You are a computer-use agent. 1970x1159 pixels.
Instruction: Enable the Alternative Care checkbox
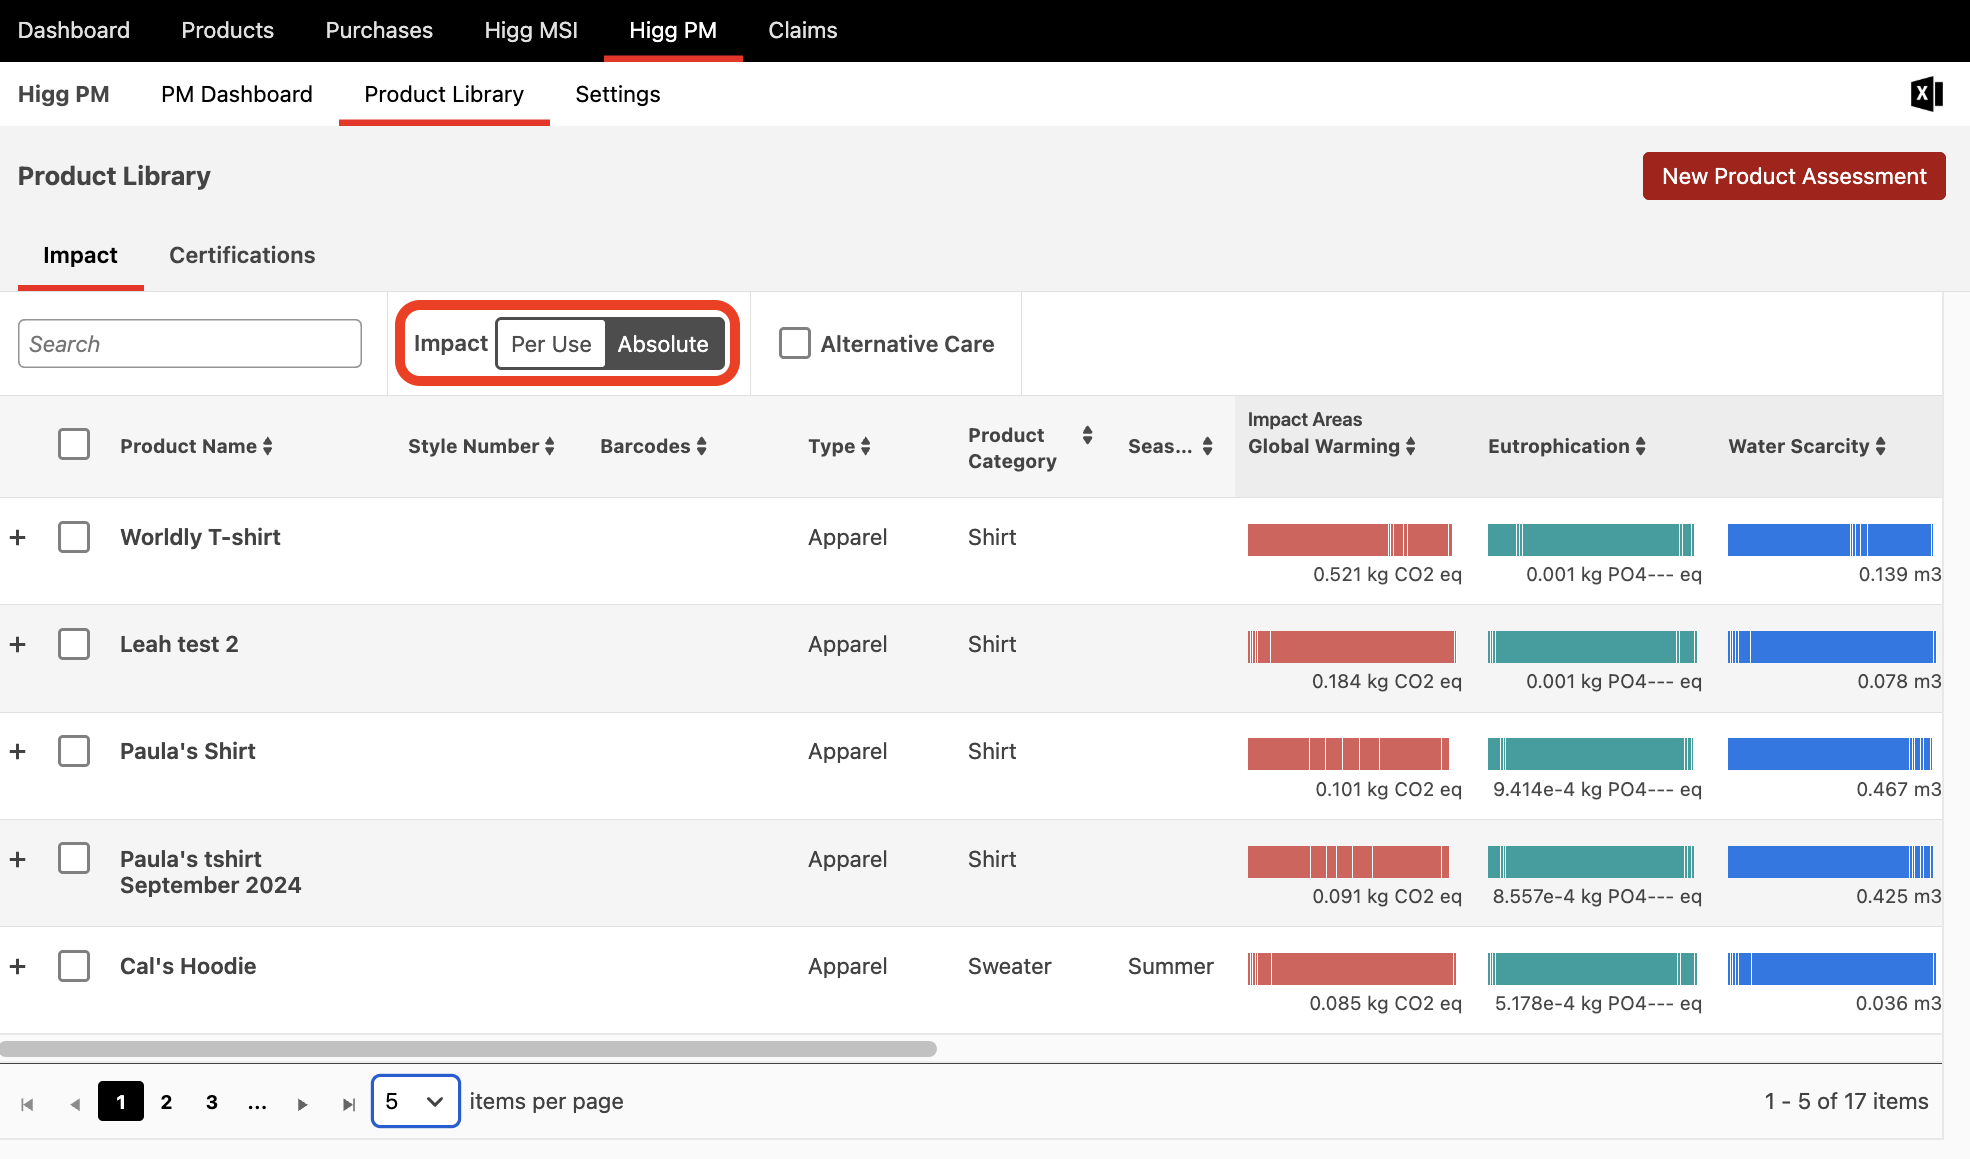(x=795, y=343)
